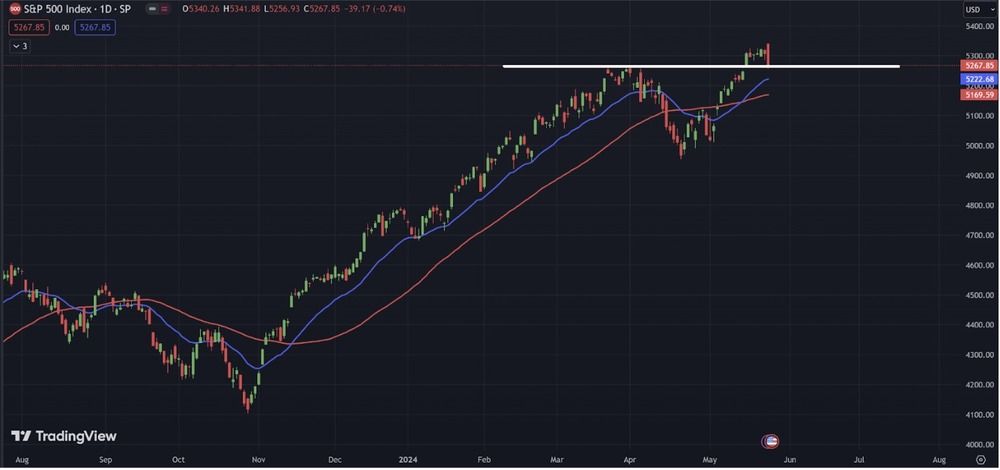Image resolution: width=1000 pixels, height=470 pixels.
Task: Click the red 5267.85 sell price button
Action: coord(27,27)
